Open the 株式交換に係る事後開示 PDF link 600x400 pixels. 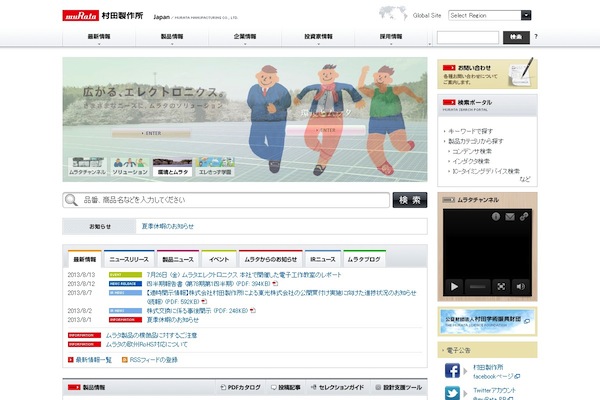(197, 310)
